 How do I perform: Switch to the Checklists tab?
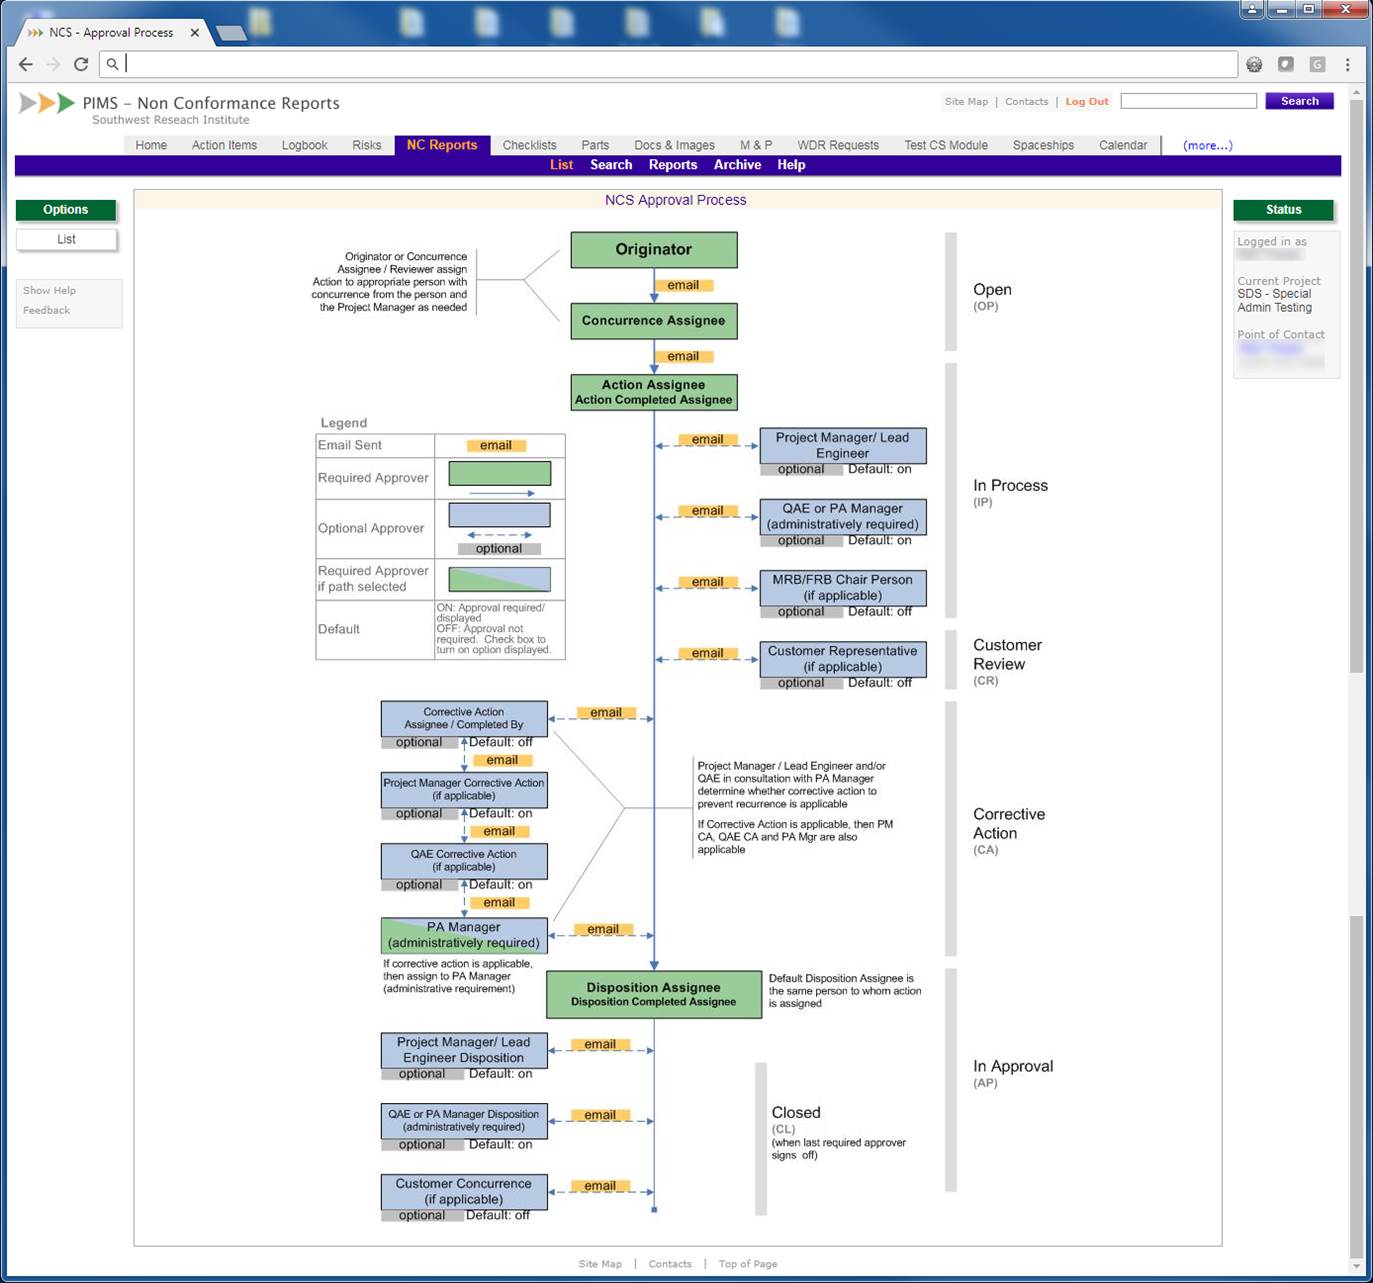(529, 145)
